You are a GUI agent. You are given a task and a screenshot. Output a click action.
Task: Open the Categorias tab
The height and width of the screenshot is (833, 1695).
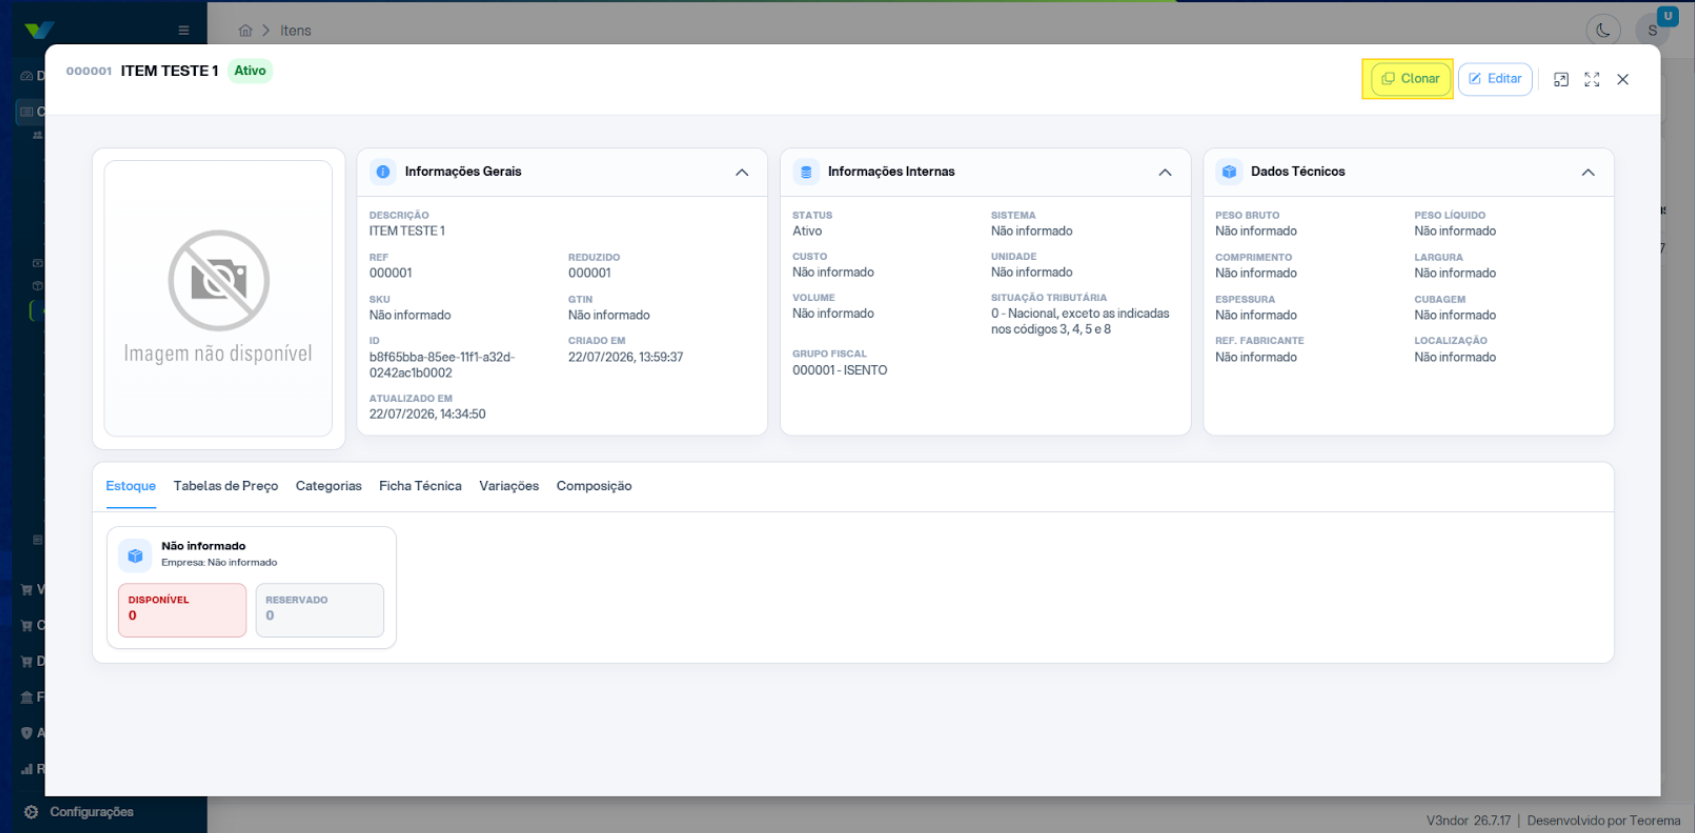(x=329, y=486)
